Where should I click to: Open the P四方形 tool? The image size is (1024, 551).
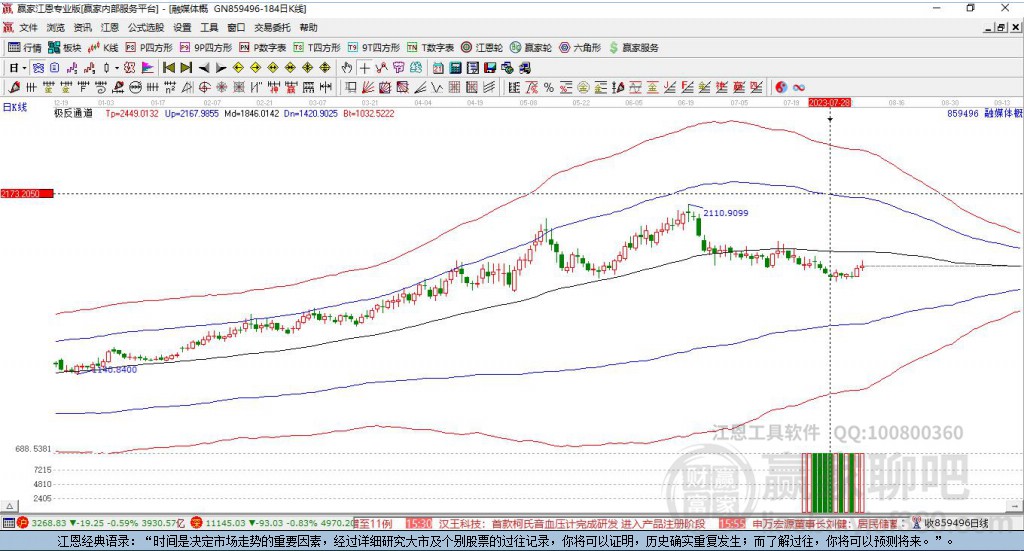(149, 48)
